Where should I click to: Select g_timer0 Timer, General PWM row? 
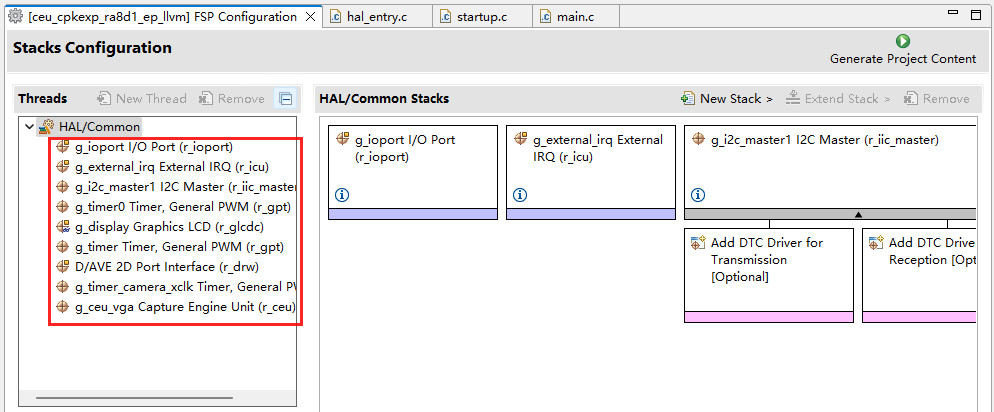click(x=174, y=207)
